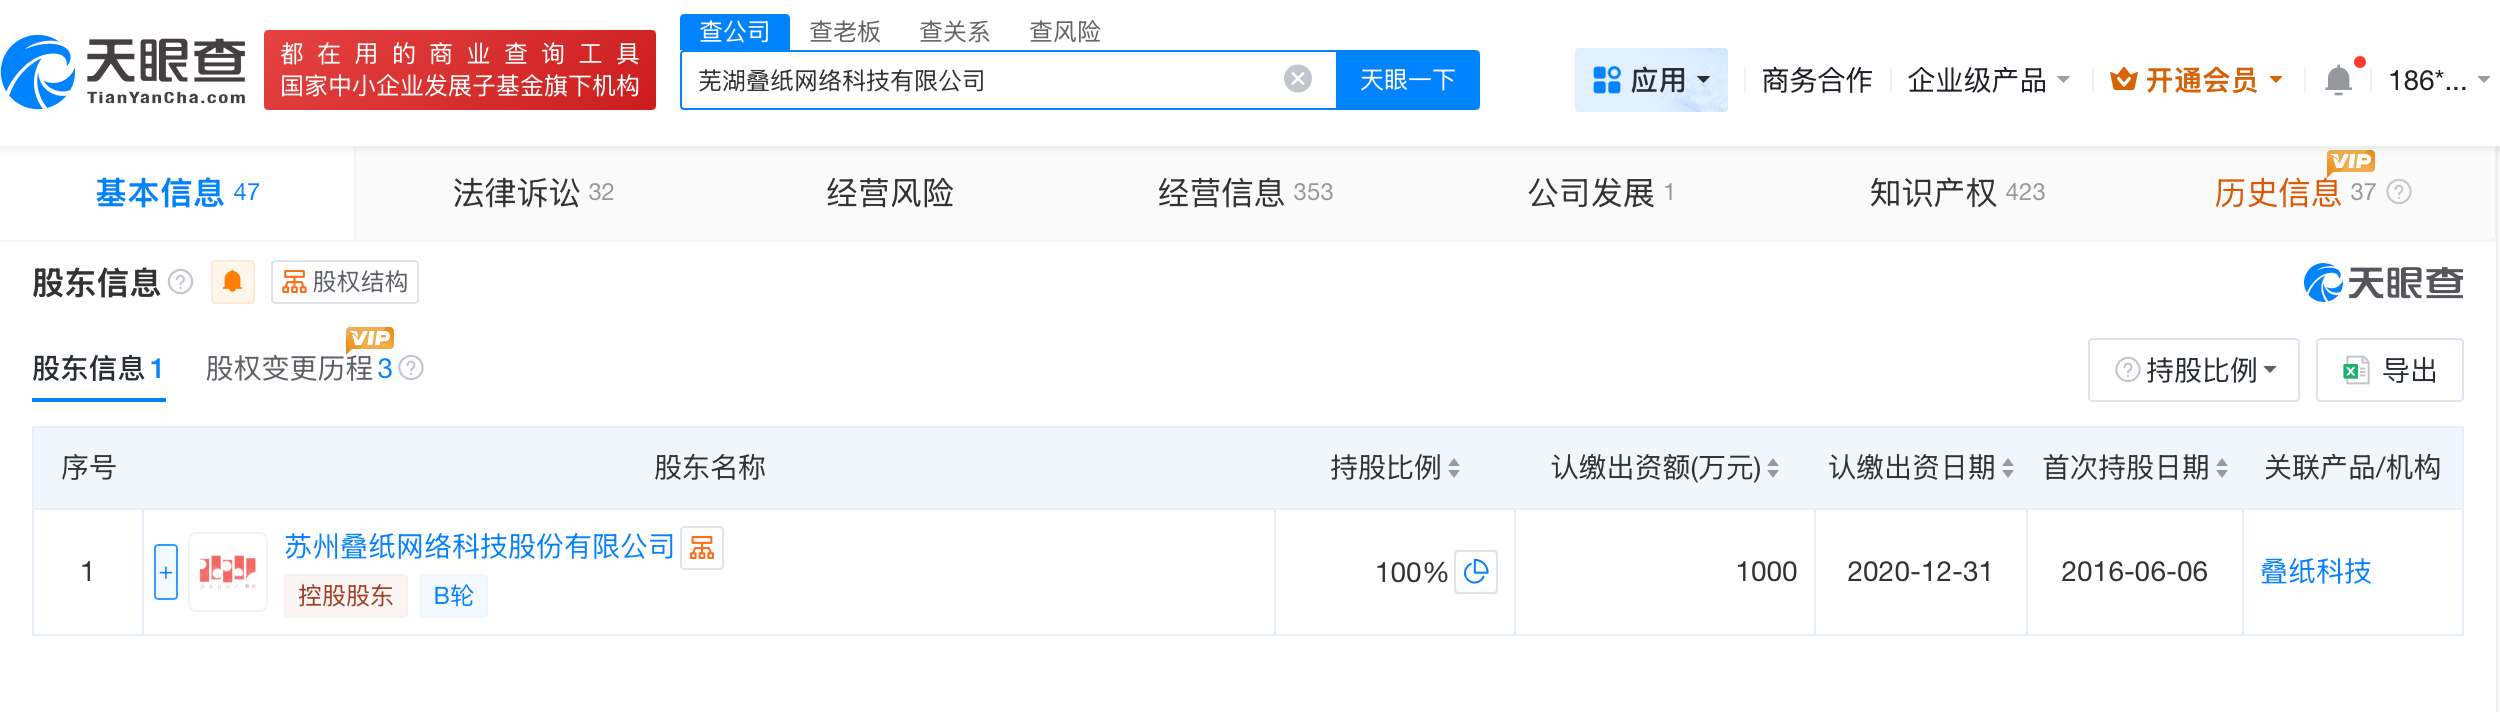
Task: Expand the shareholder row with plus button
Action: point(166,572)
